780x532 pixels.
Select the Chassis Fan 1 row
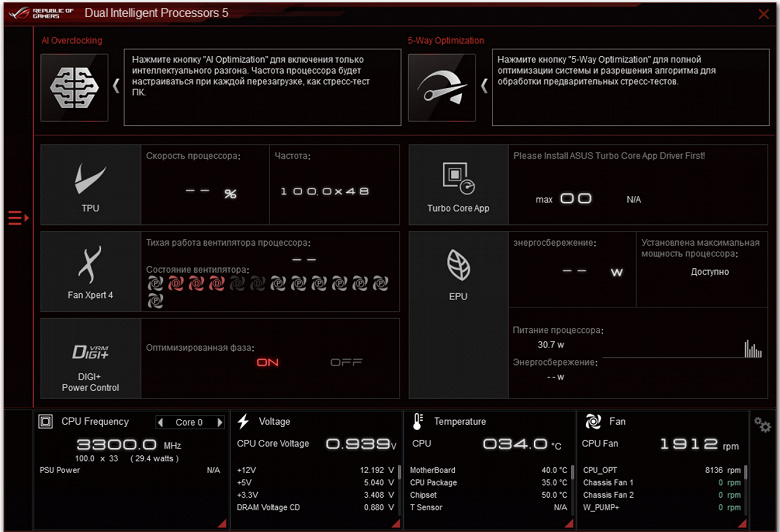point(662,482)
